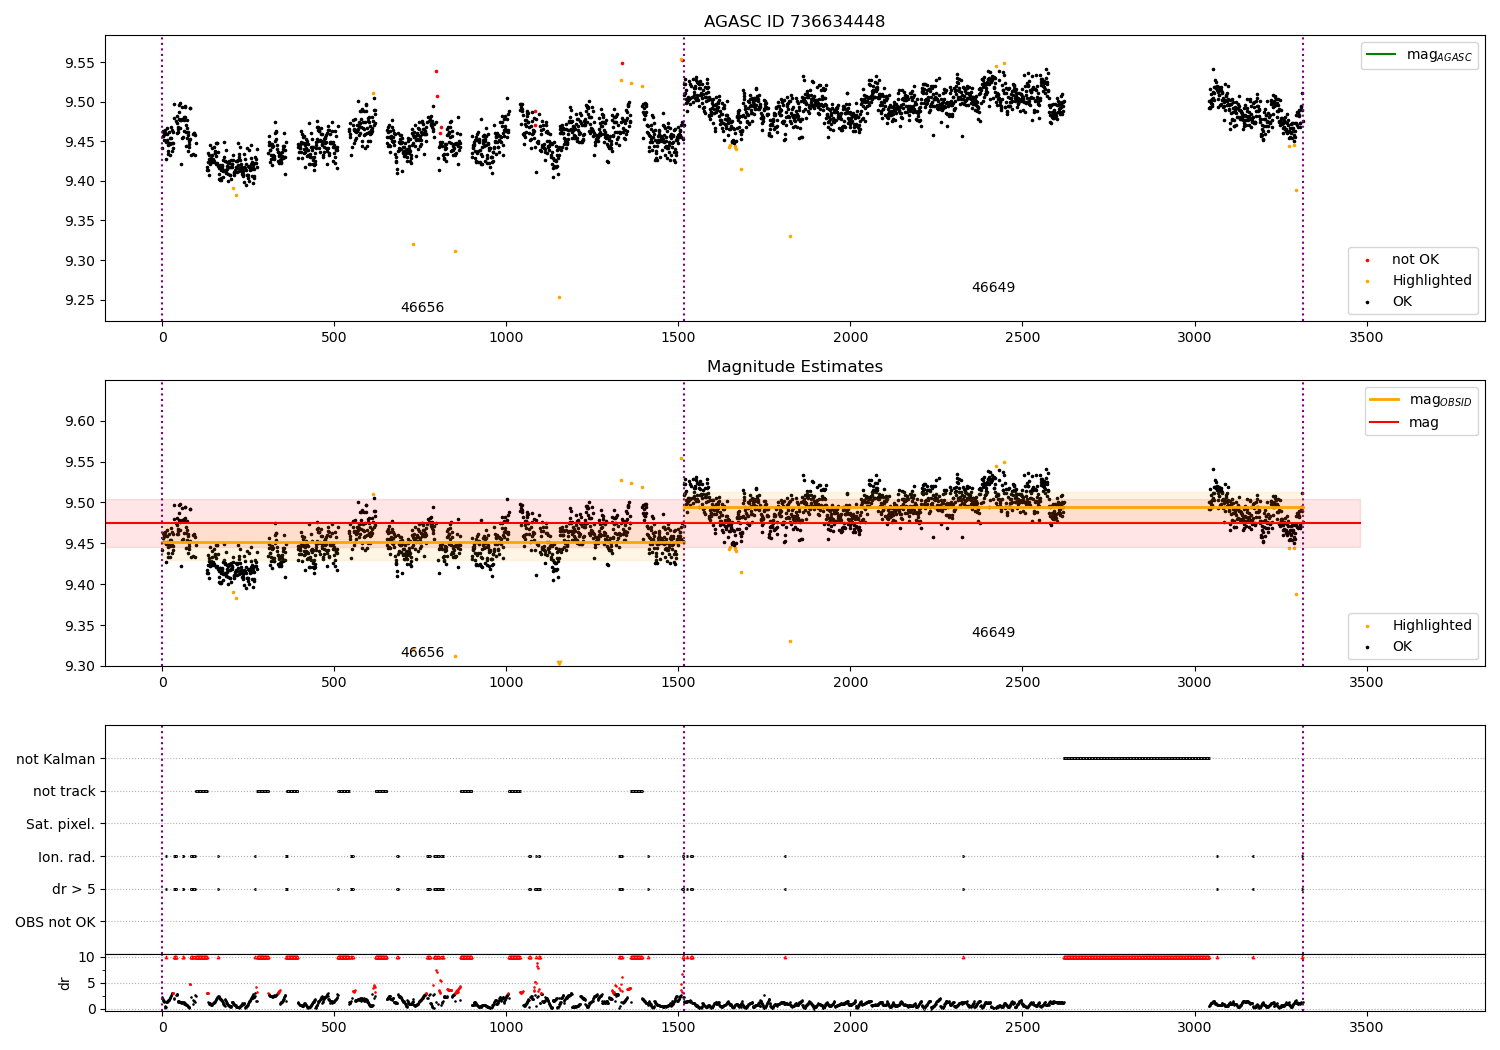
Task: Click the purple dotted line at zero in flags plot
Action: tap(162, 868)
